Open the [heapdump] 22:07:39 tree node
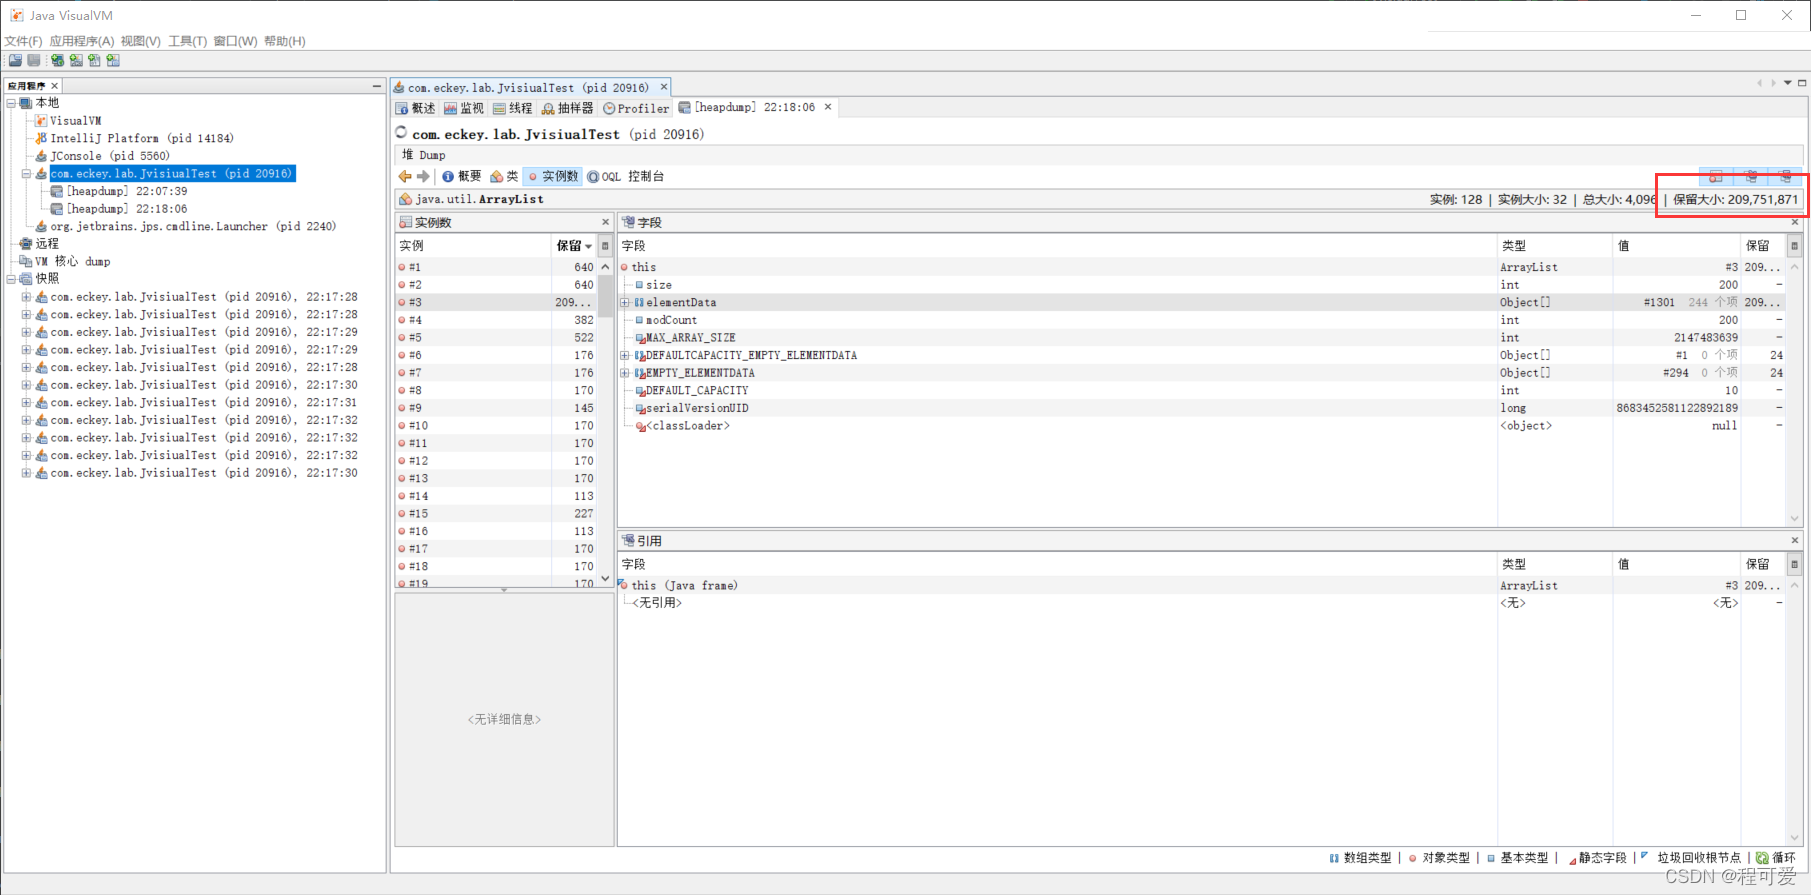The width and height of the screenshot is (1811, 895). (127, 191)
